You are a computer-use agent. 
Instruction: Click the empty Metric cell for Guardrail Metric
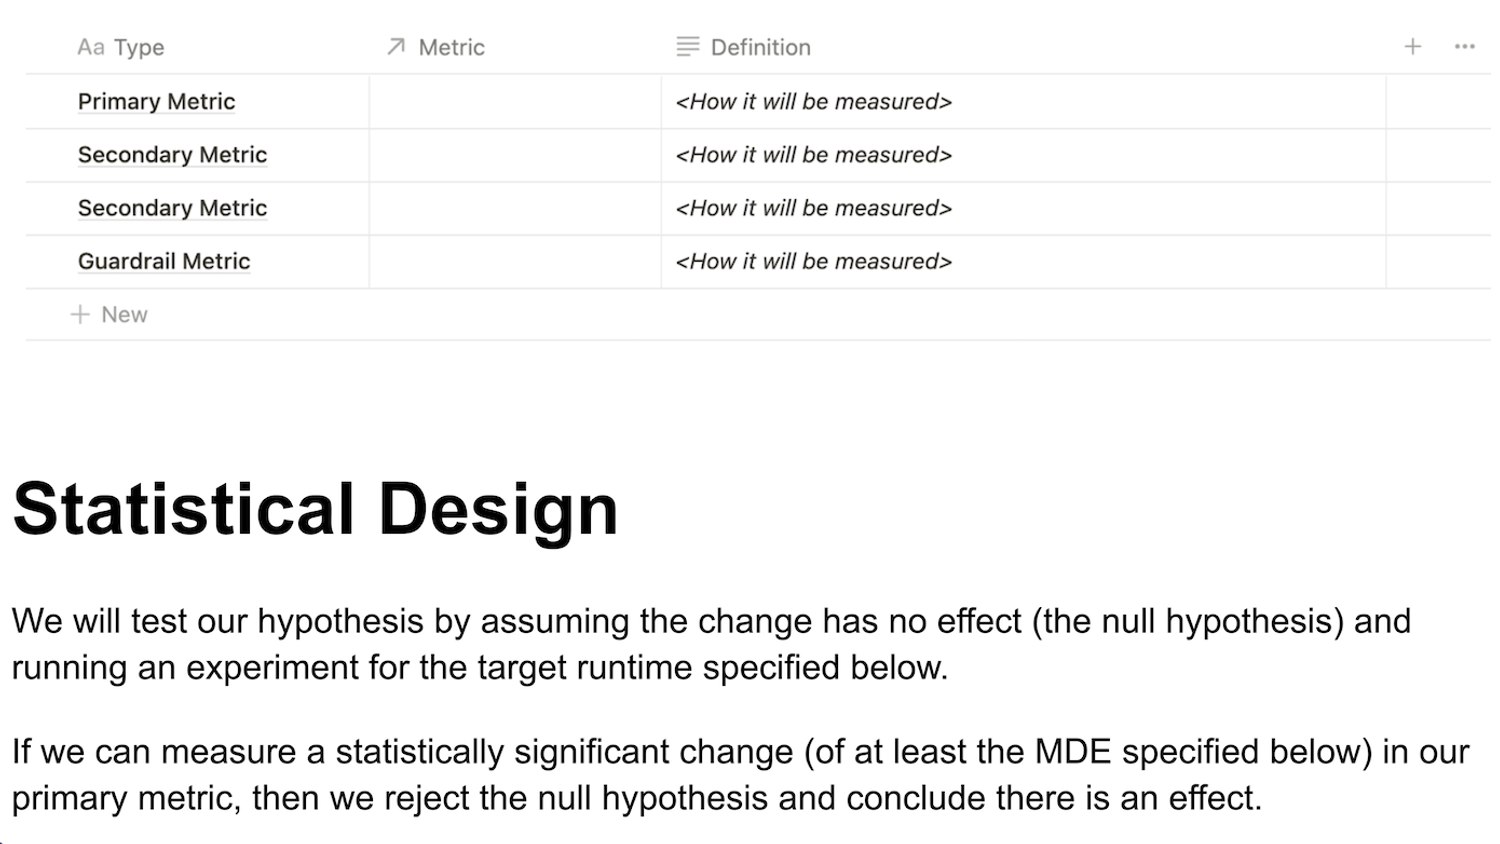(x=514, y=262)
